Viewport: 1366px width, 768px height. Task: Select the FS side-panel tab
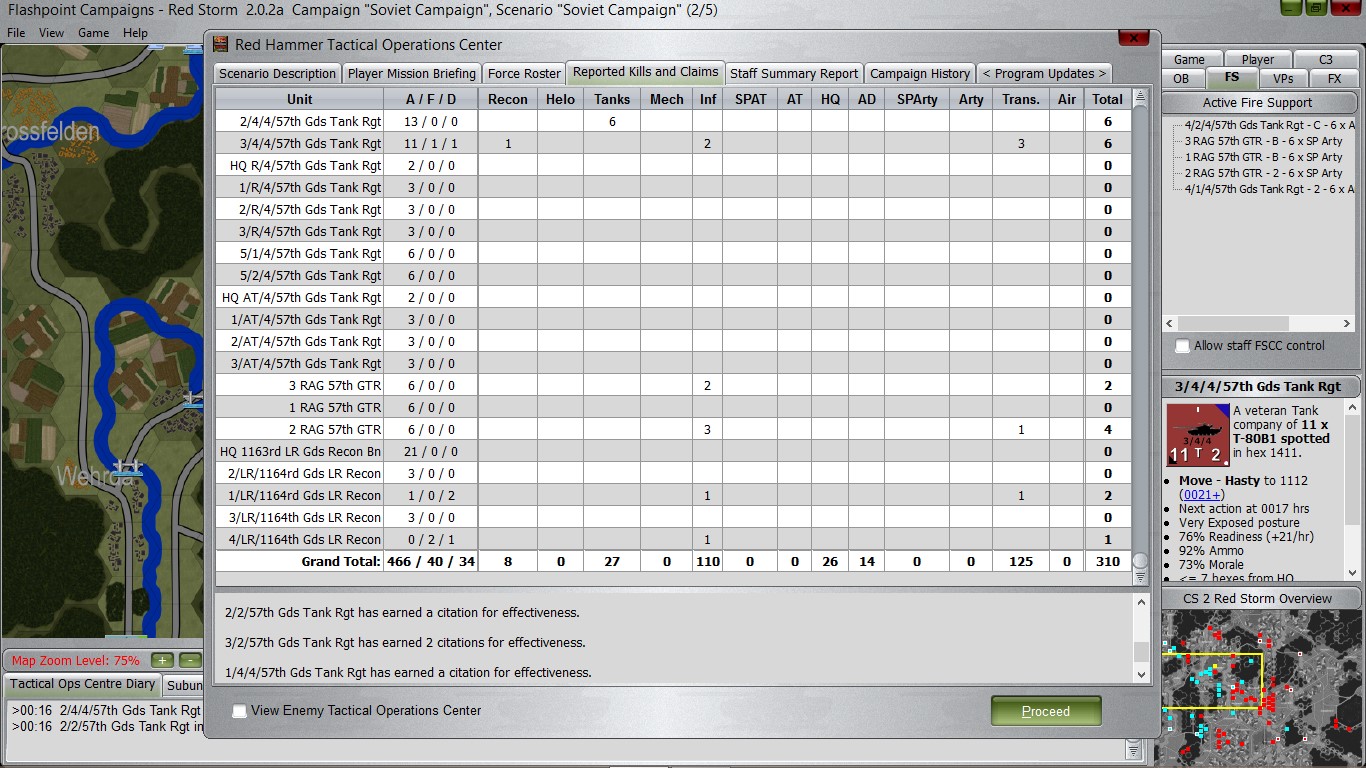pyautogui.click(x=1231, y=77)
